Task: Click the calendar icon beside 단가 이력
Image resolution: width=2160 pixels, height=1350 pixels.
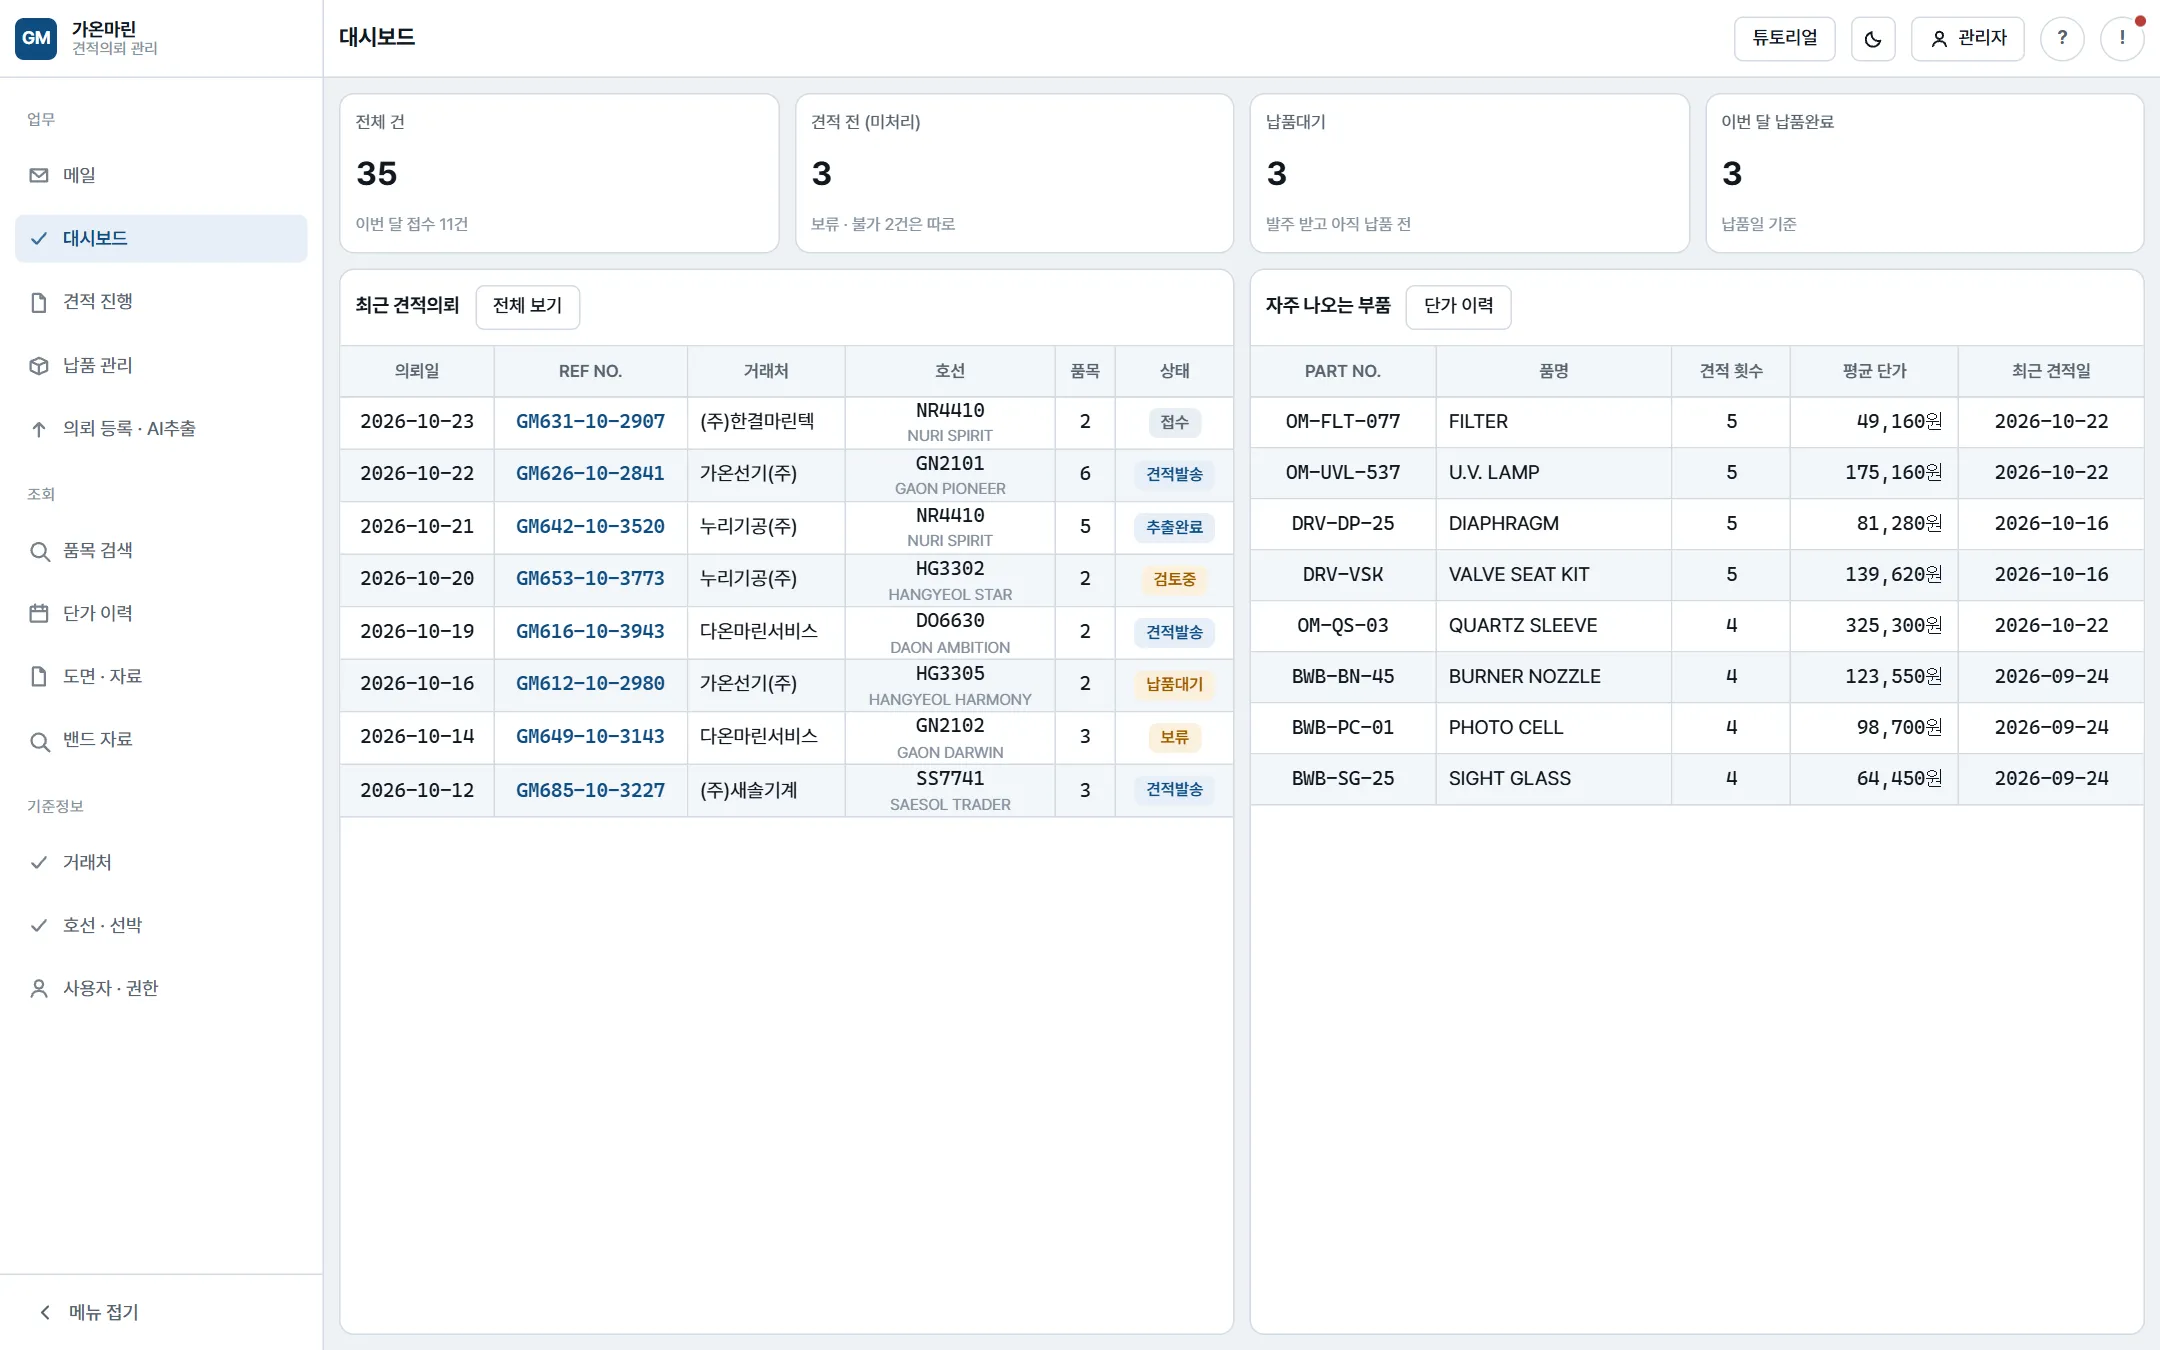Action: (x=39, y=613)
